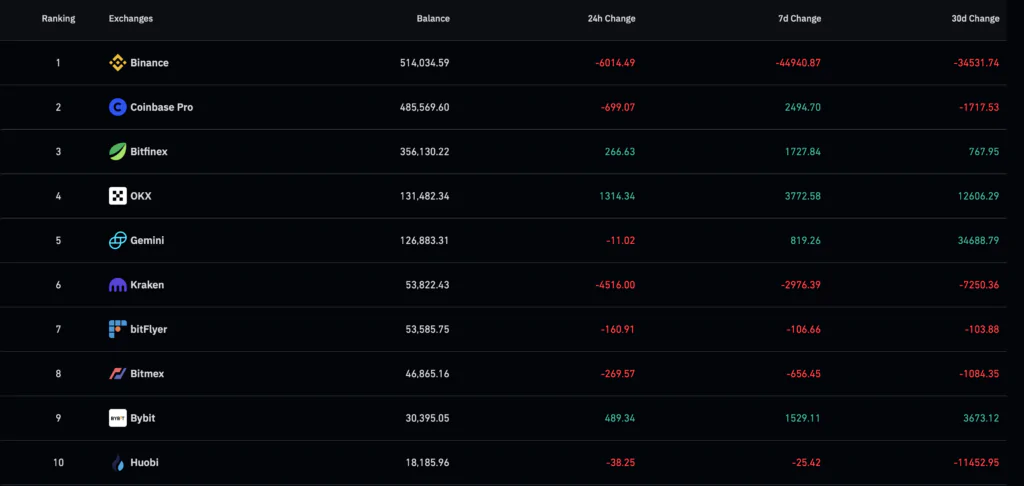
Task: Open the Huobi exchange name
Action: click(144, 462)
